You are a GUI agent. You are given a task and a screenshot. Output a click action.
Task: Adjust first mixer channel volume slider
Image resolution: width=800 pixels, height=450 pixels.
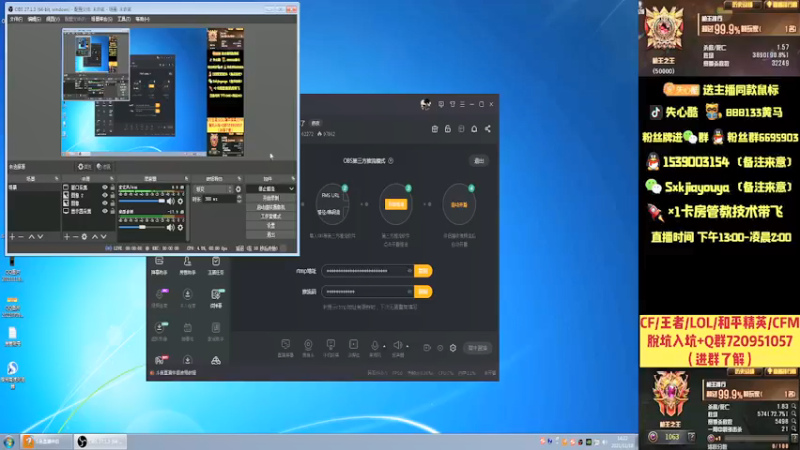[142, 201]
